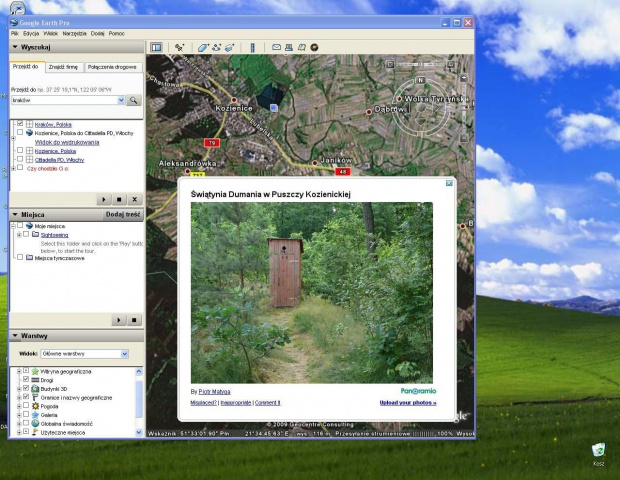Click the Upload your photos link
Image resolution: width=620 pixels, height=480 pixels.
tap(408, 403)
